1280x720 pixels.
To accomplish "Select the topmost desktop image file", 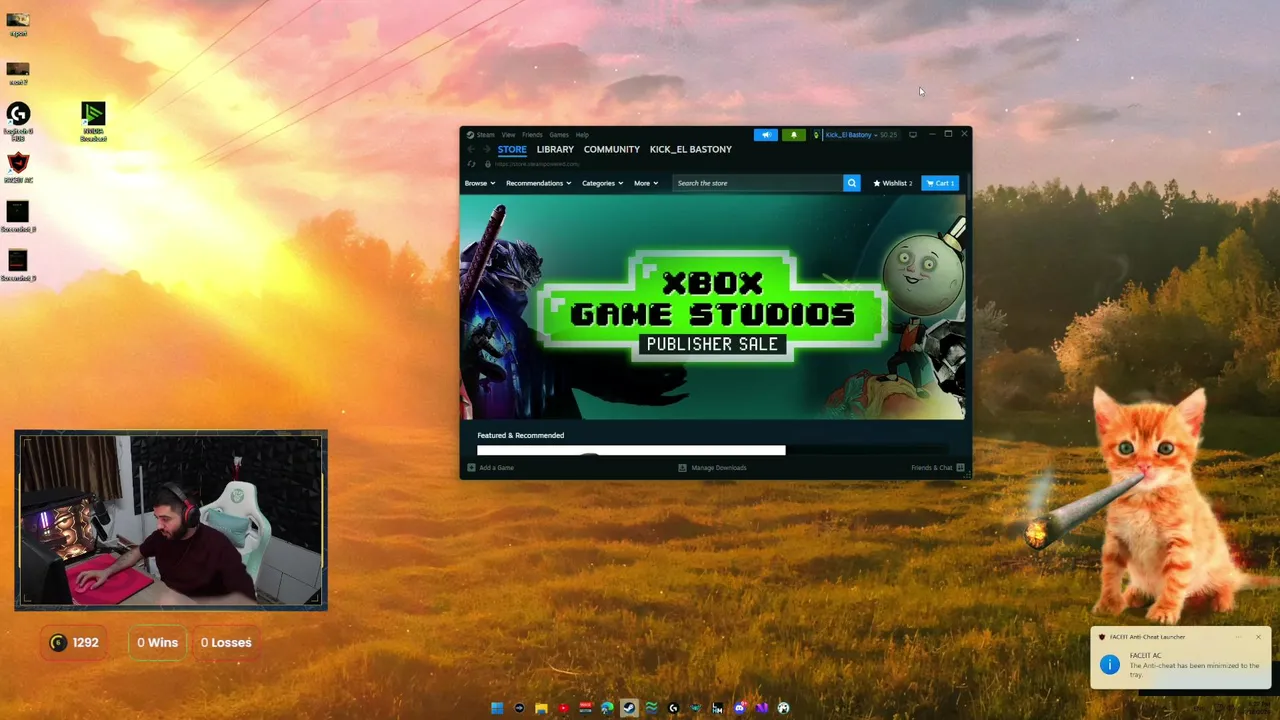I will pos(18,24).
